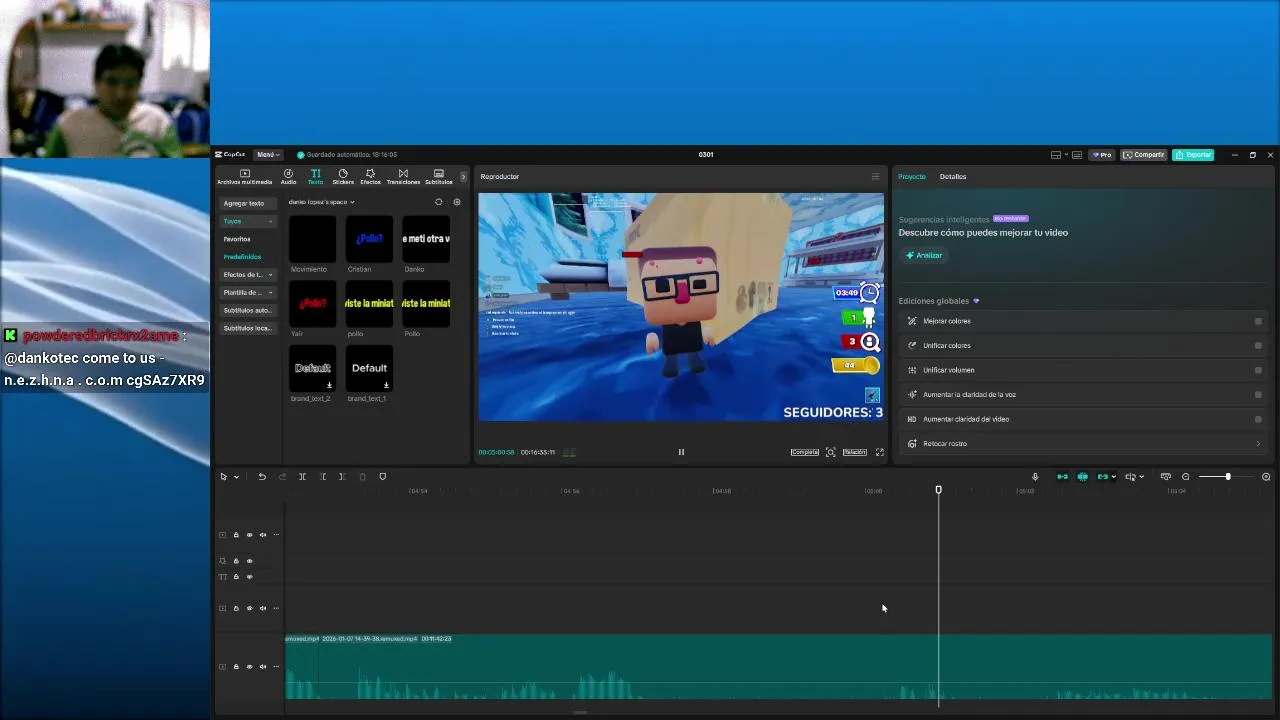This screenshot has width=1280, height=720.
Task: Click the Compartir button
Action: [1144, 155]
